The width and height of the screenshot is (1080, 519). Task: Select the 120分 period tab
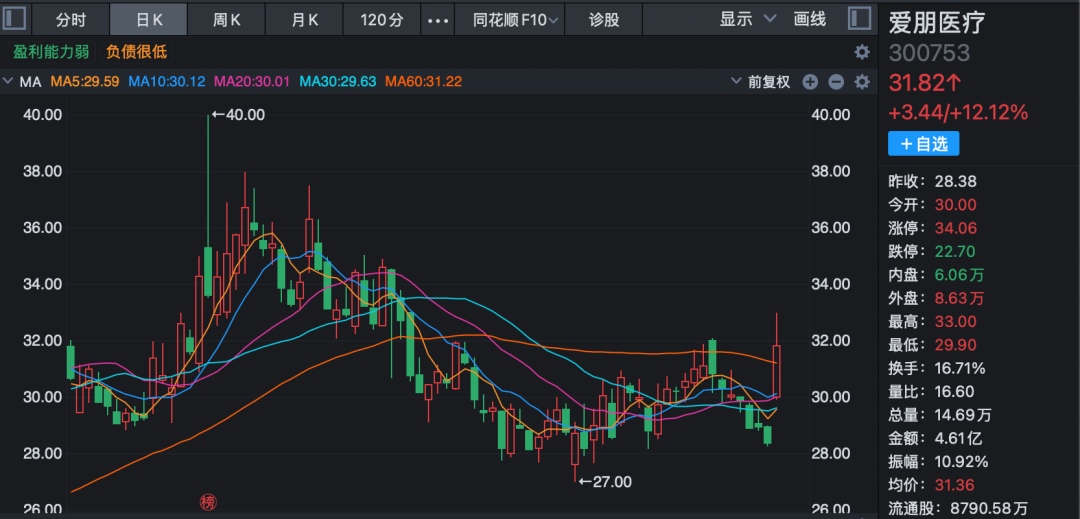pos(382,19)
